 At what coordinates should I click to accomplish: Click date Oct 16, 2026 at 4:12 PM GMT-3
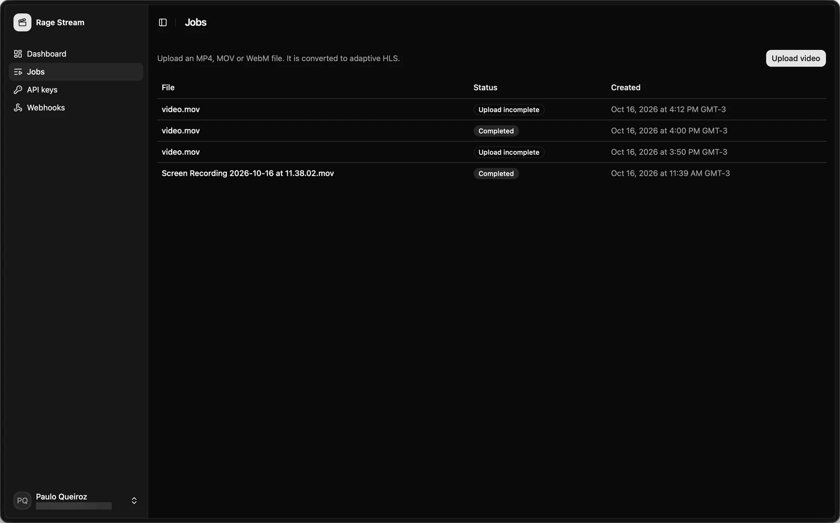pos(669,109)
